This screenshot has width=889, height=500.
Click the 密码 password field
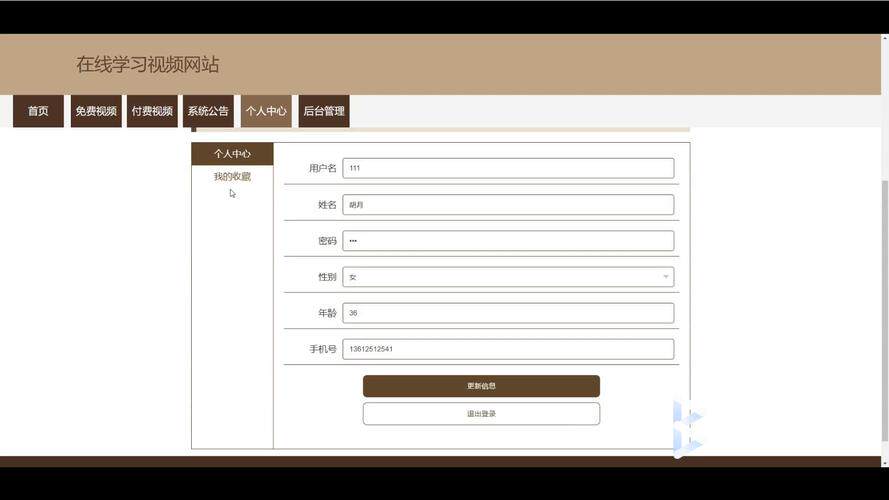point(508,240)
